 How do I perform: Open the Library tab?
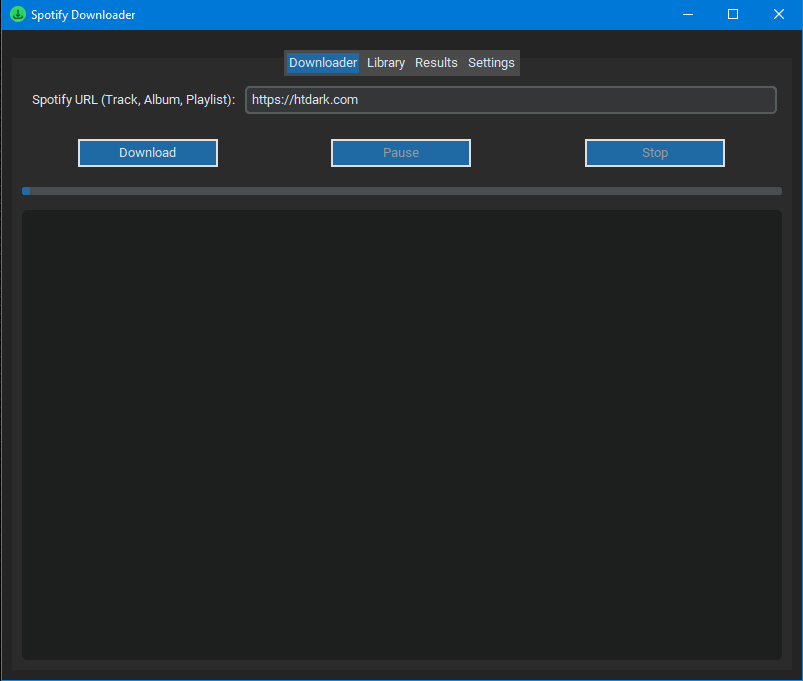(386, 63)
